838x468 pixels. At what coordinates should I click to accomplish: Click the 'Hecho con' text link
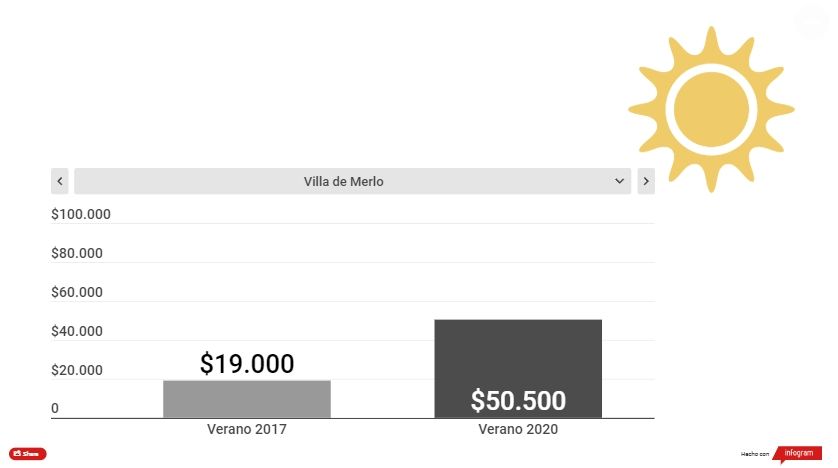(x=755, y=455)
